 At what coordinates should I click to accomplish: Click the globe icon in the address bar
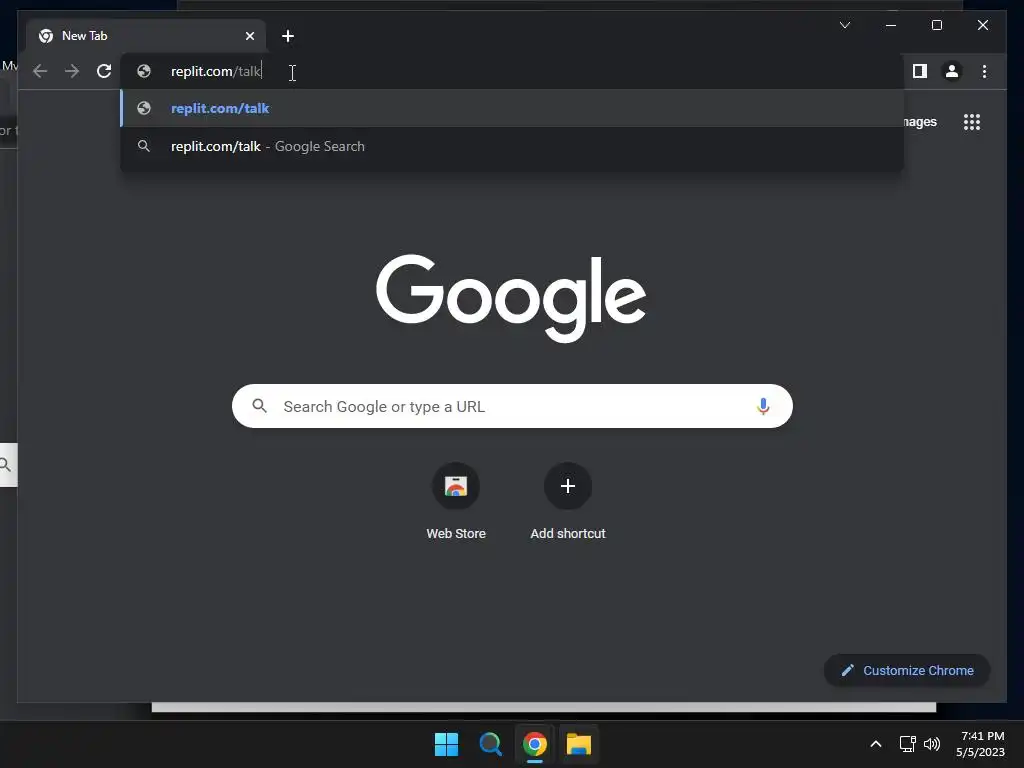[144, 71]
